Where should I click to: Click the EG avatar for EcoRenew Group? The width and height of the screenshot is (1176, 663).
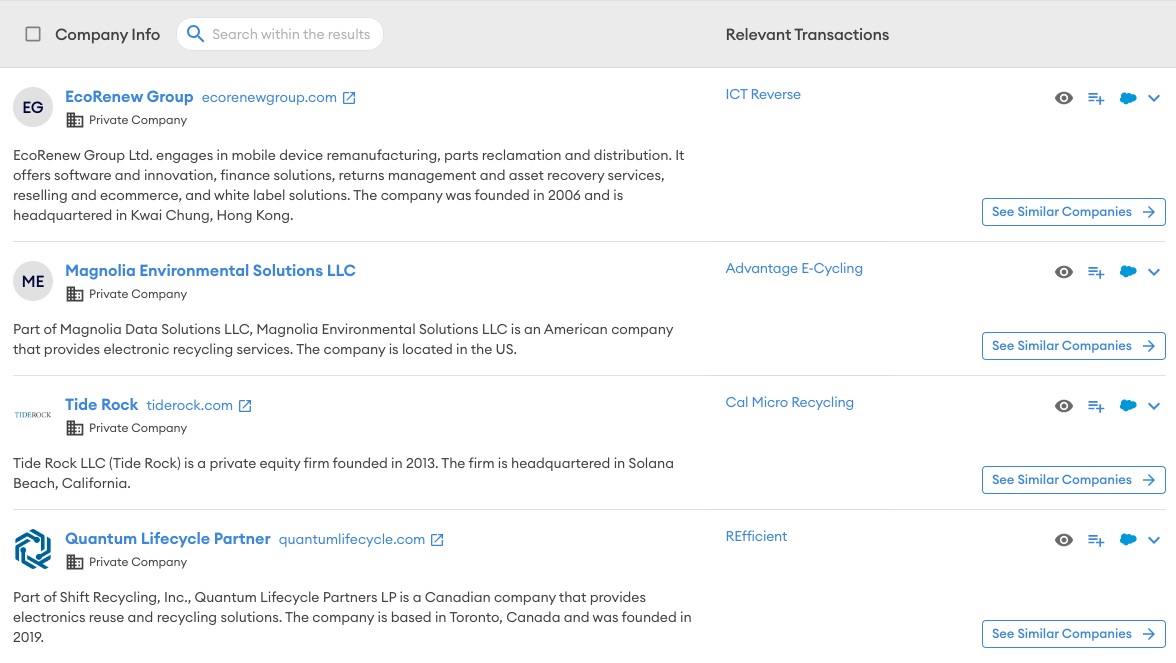coord(33,107)
